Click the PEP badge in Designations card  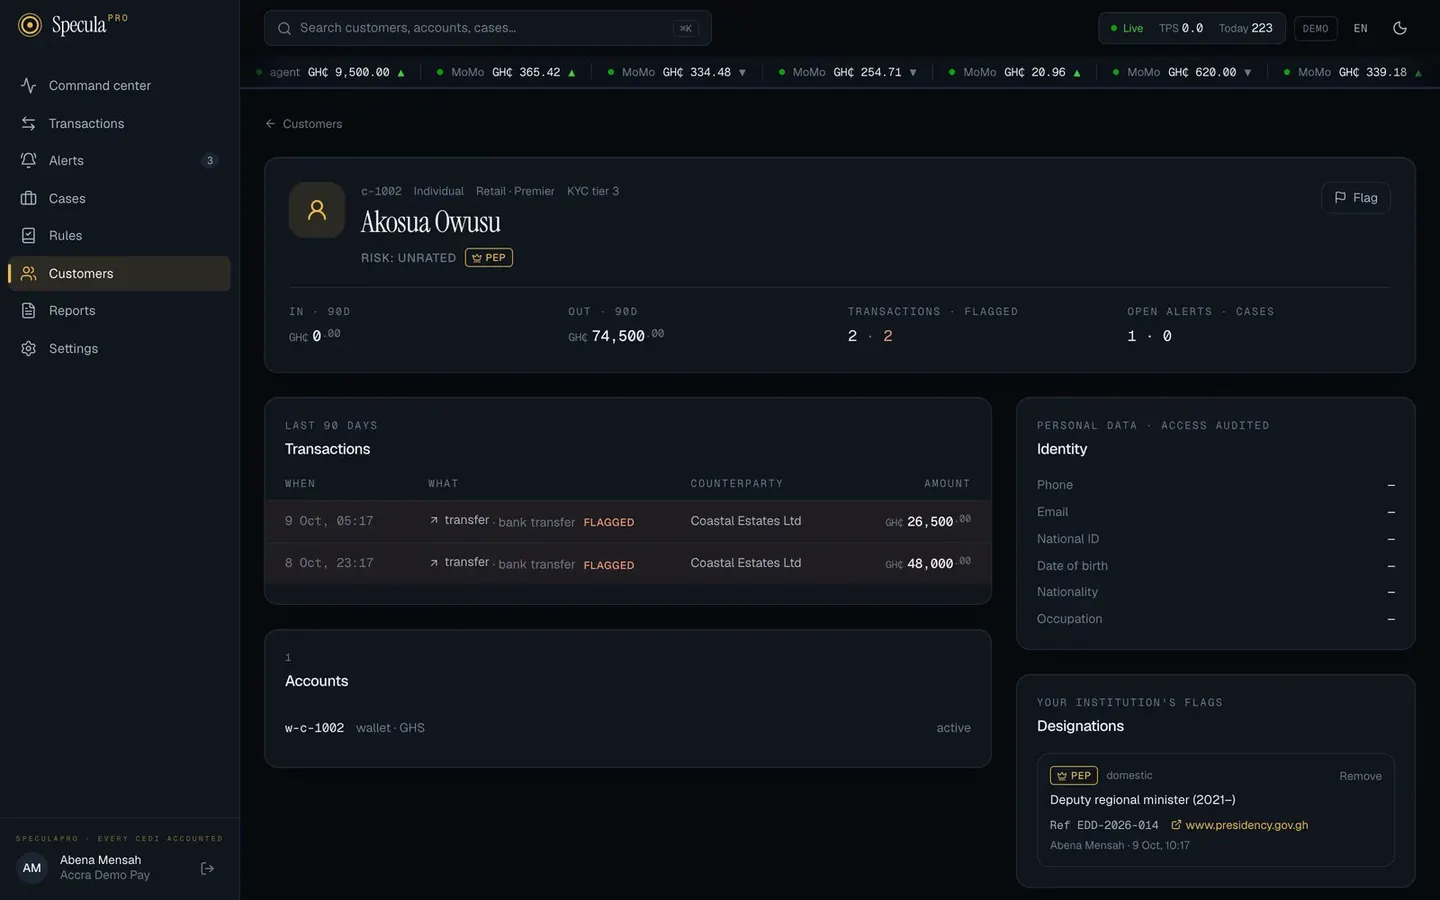(1074, 776)
